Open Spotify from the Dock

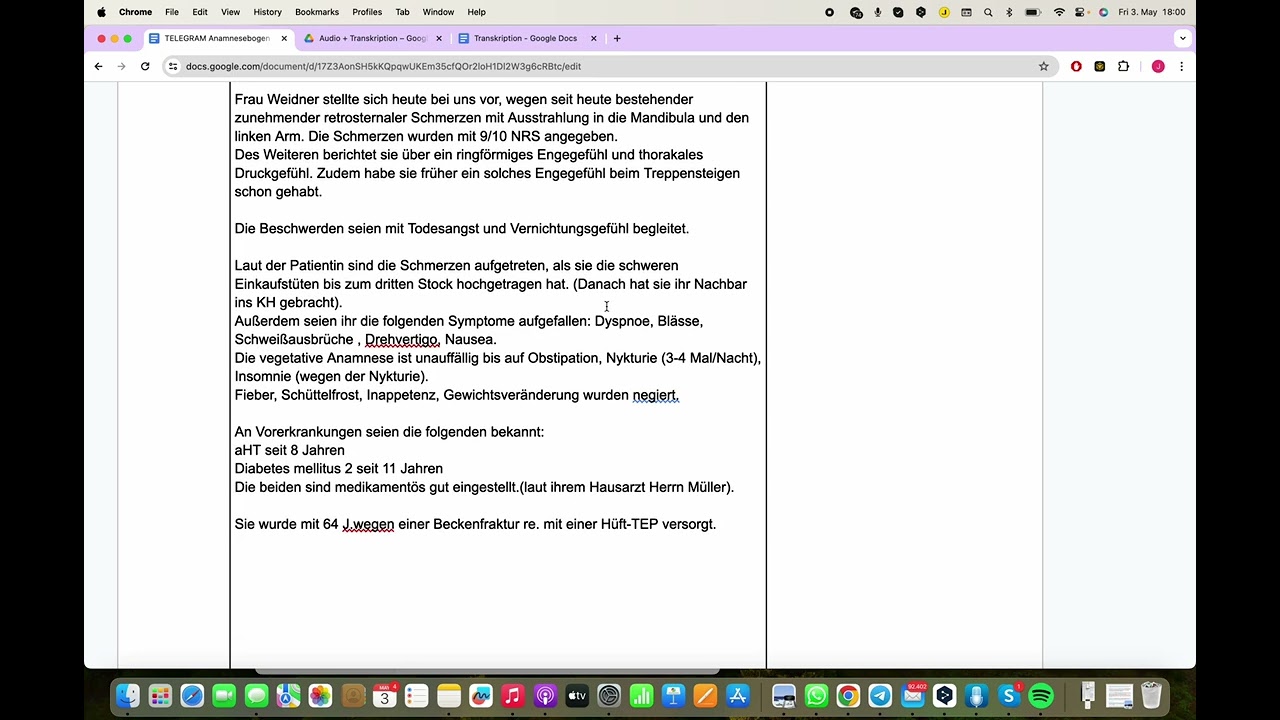(x=1041, y=696)
